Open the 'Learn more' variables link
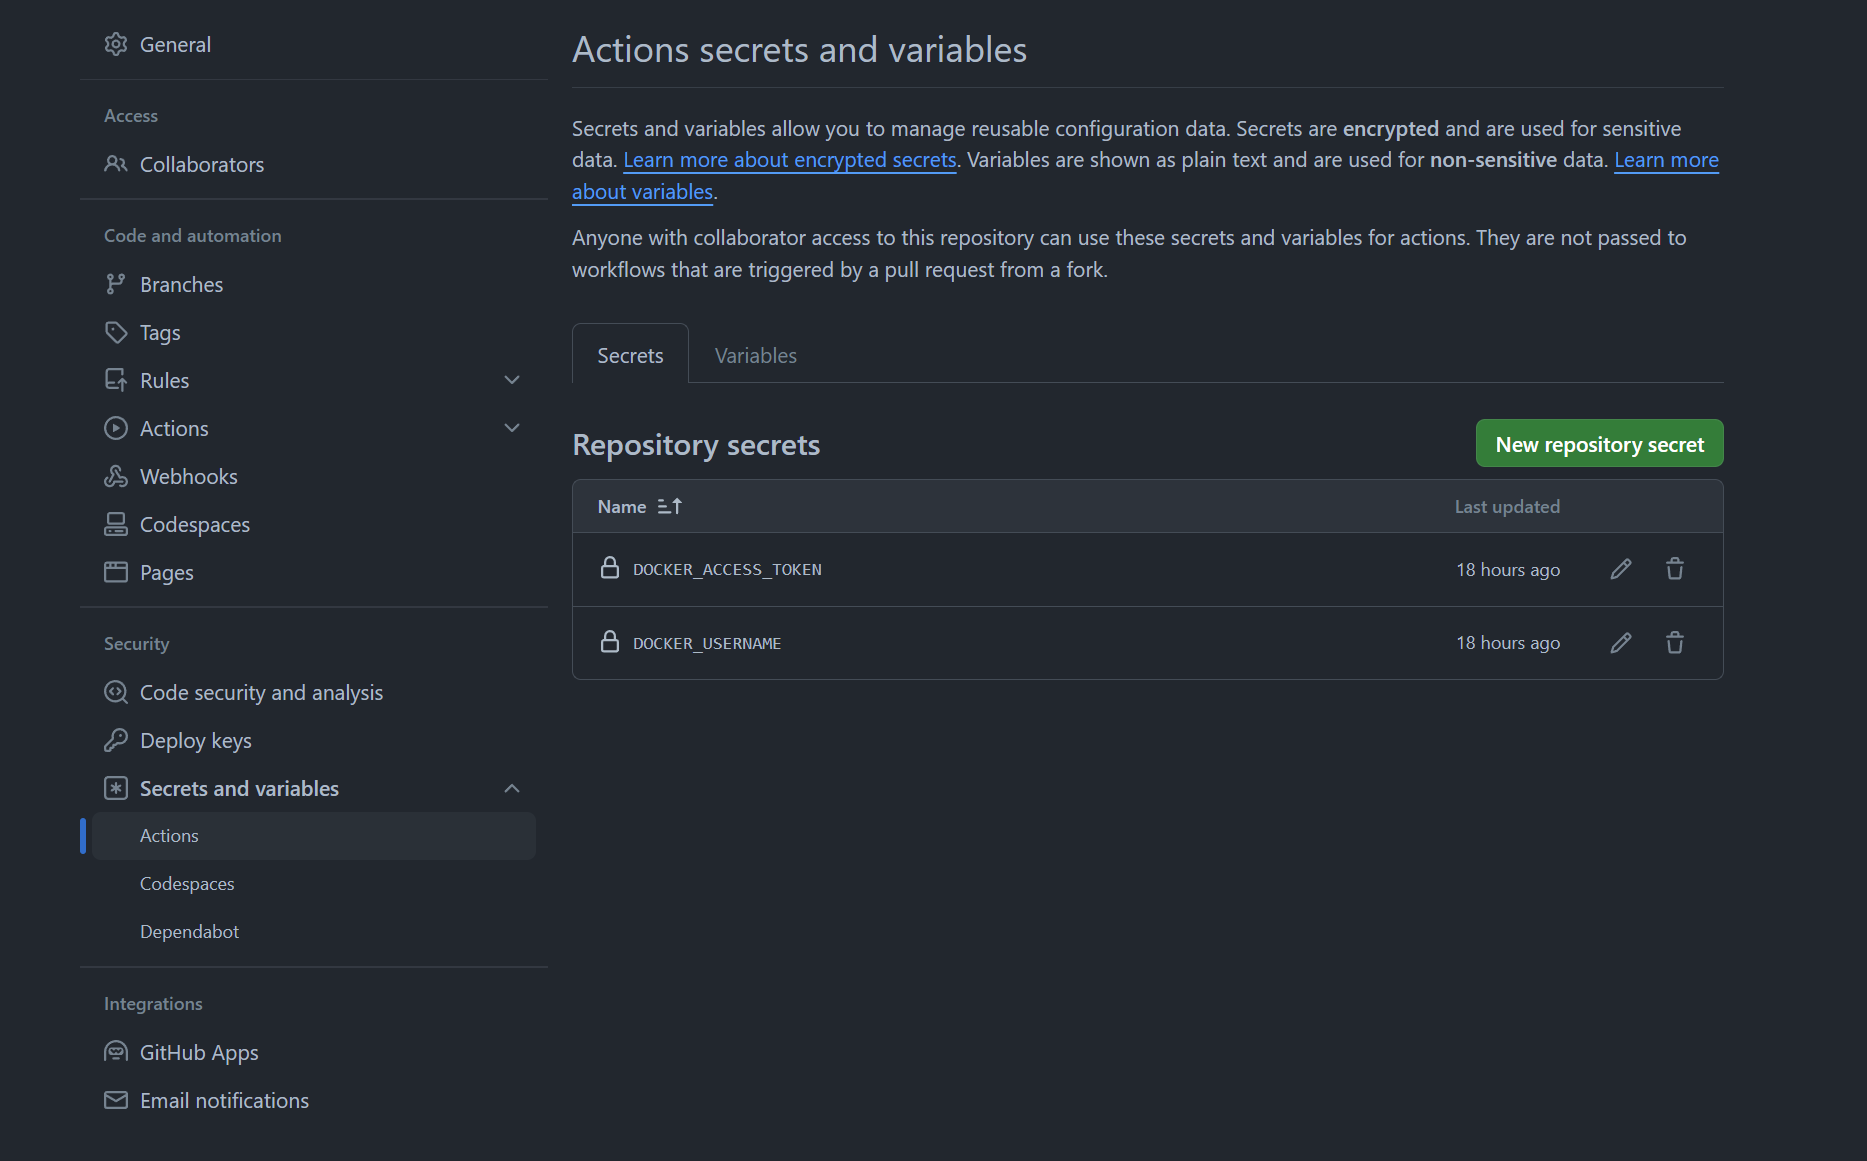This screenshot has width=1867, height=1161. [x=1666, y=160]
